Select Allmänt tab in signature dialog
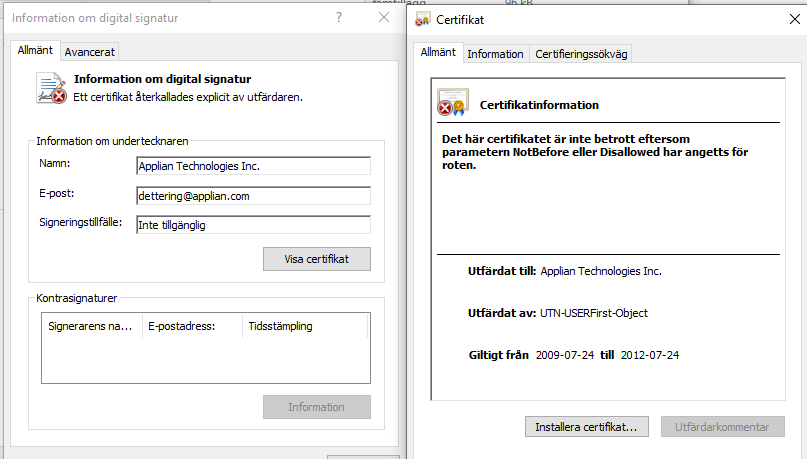 point(35,50)
